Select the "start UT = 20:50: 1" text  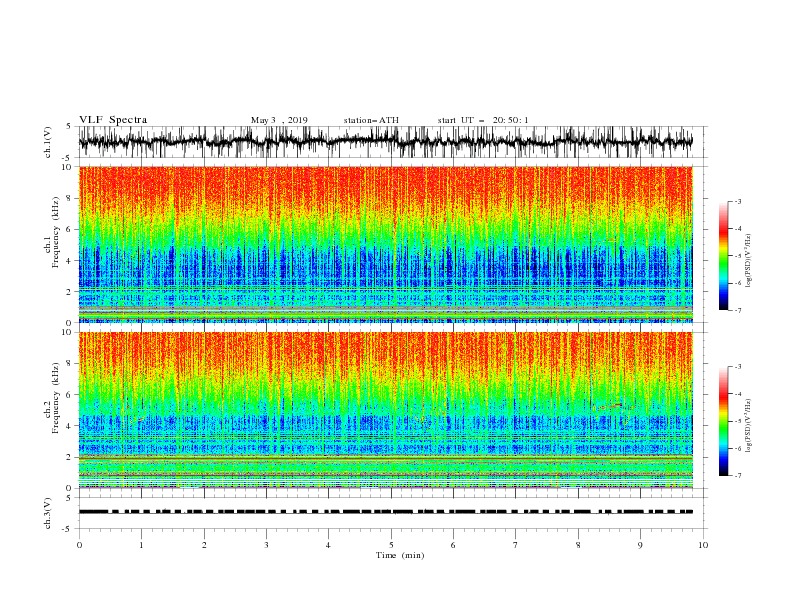pos(483,120)
